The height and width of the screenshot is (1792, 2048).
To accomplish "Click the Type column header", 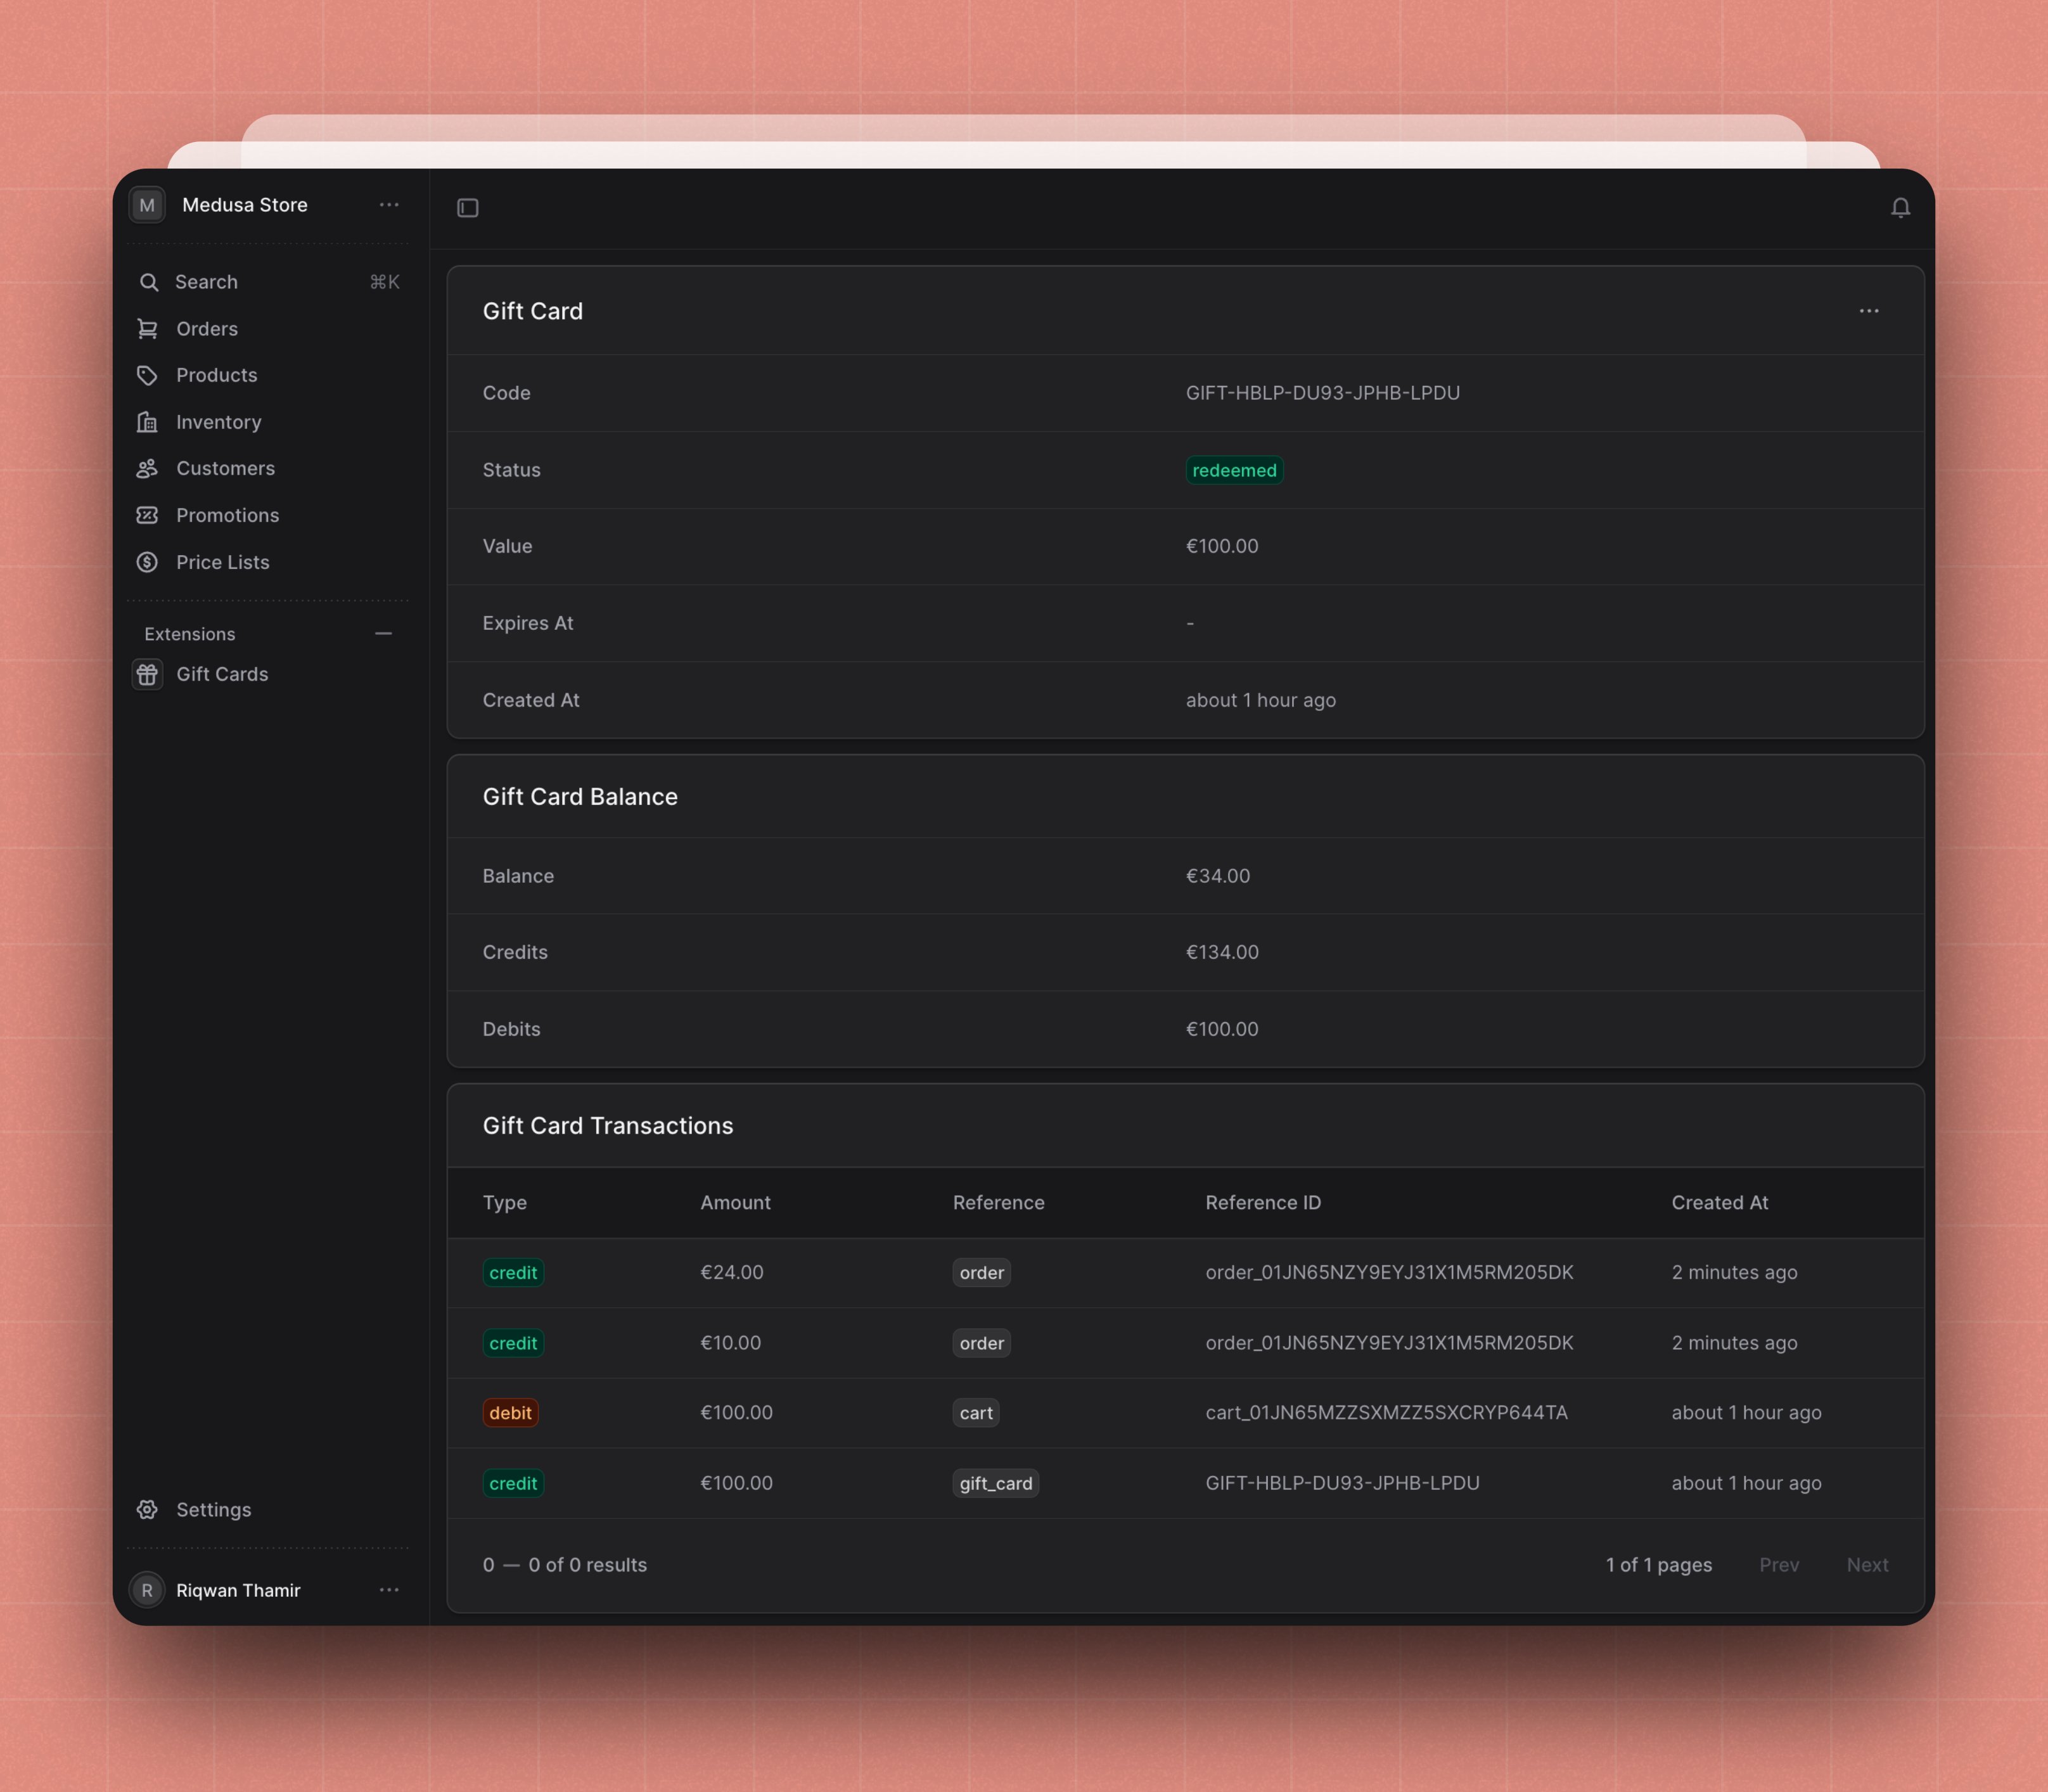I will [505, 1203].
